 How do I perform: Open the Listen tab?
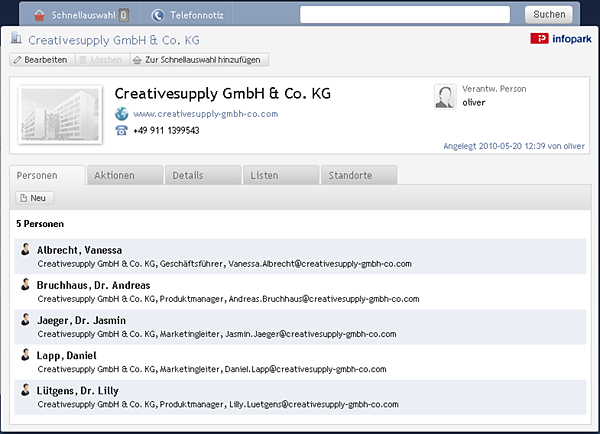[x=281, y=175]
